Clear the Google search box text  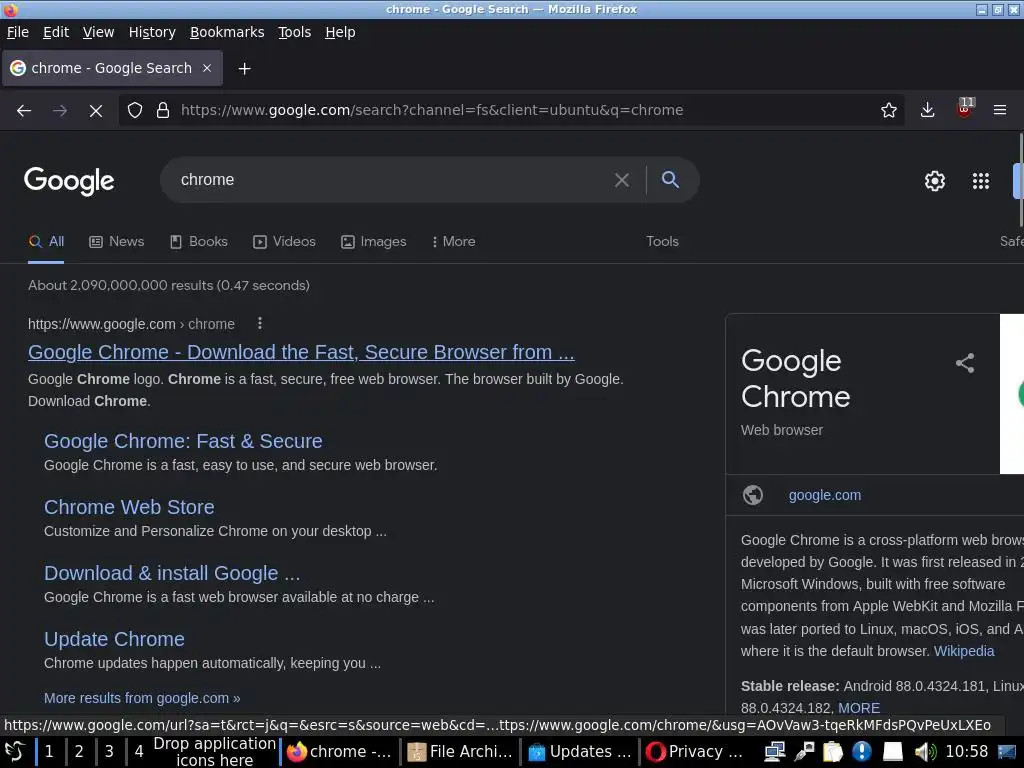pos(622,180)
